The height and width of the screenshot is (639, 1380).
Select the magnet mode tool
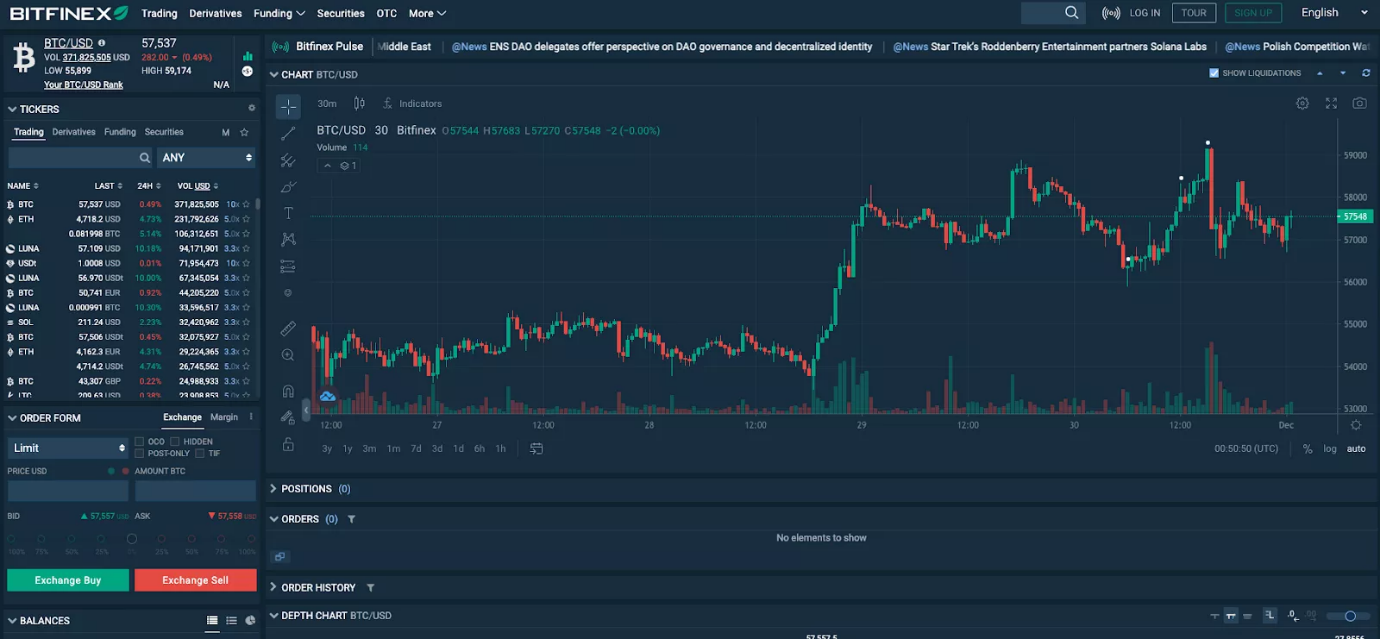(x=288, y=391)
